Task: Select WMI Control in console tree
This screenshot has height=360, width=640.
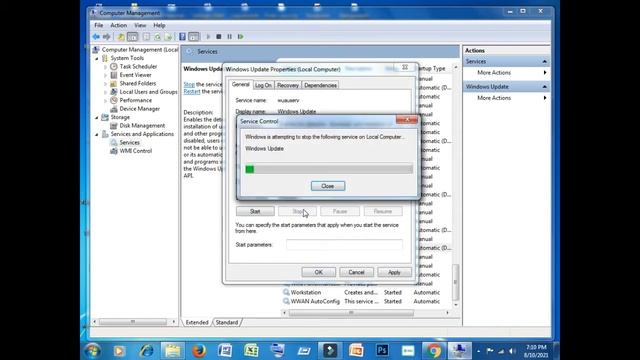Action: (136, 151)
